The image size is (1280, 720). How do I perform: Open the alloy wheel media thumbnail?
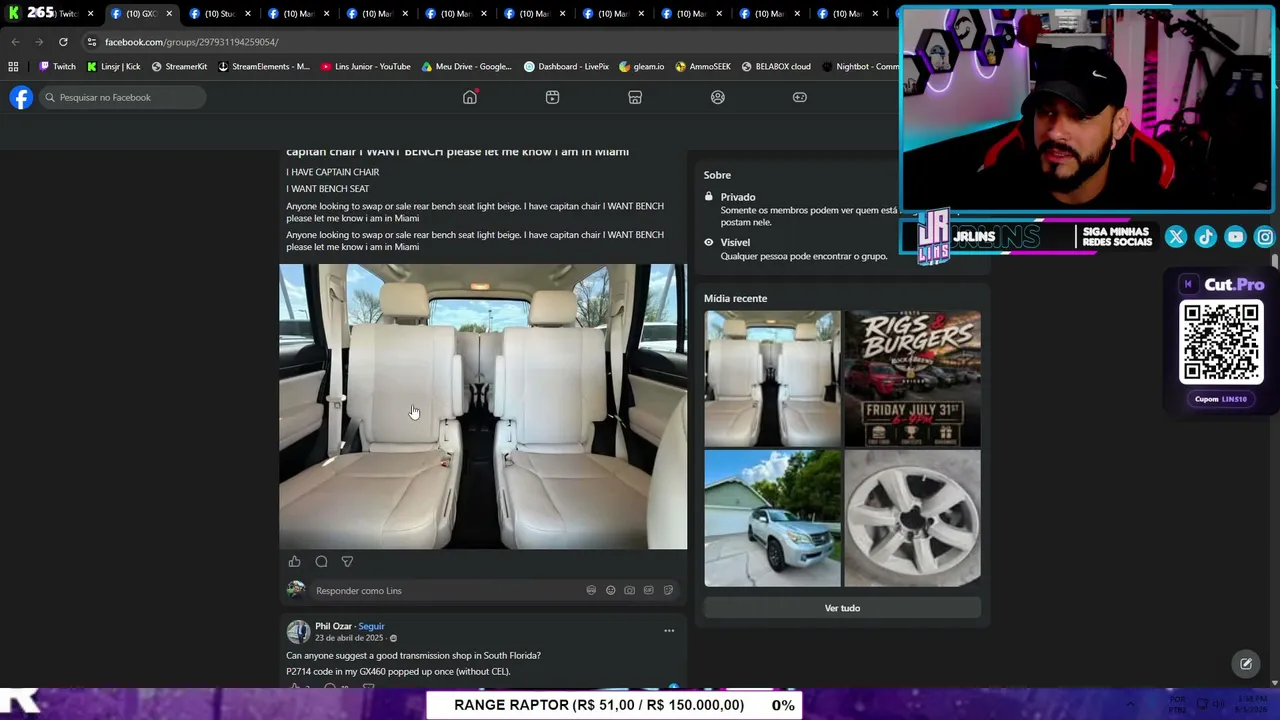pos(912,518)
